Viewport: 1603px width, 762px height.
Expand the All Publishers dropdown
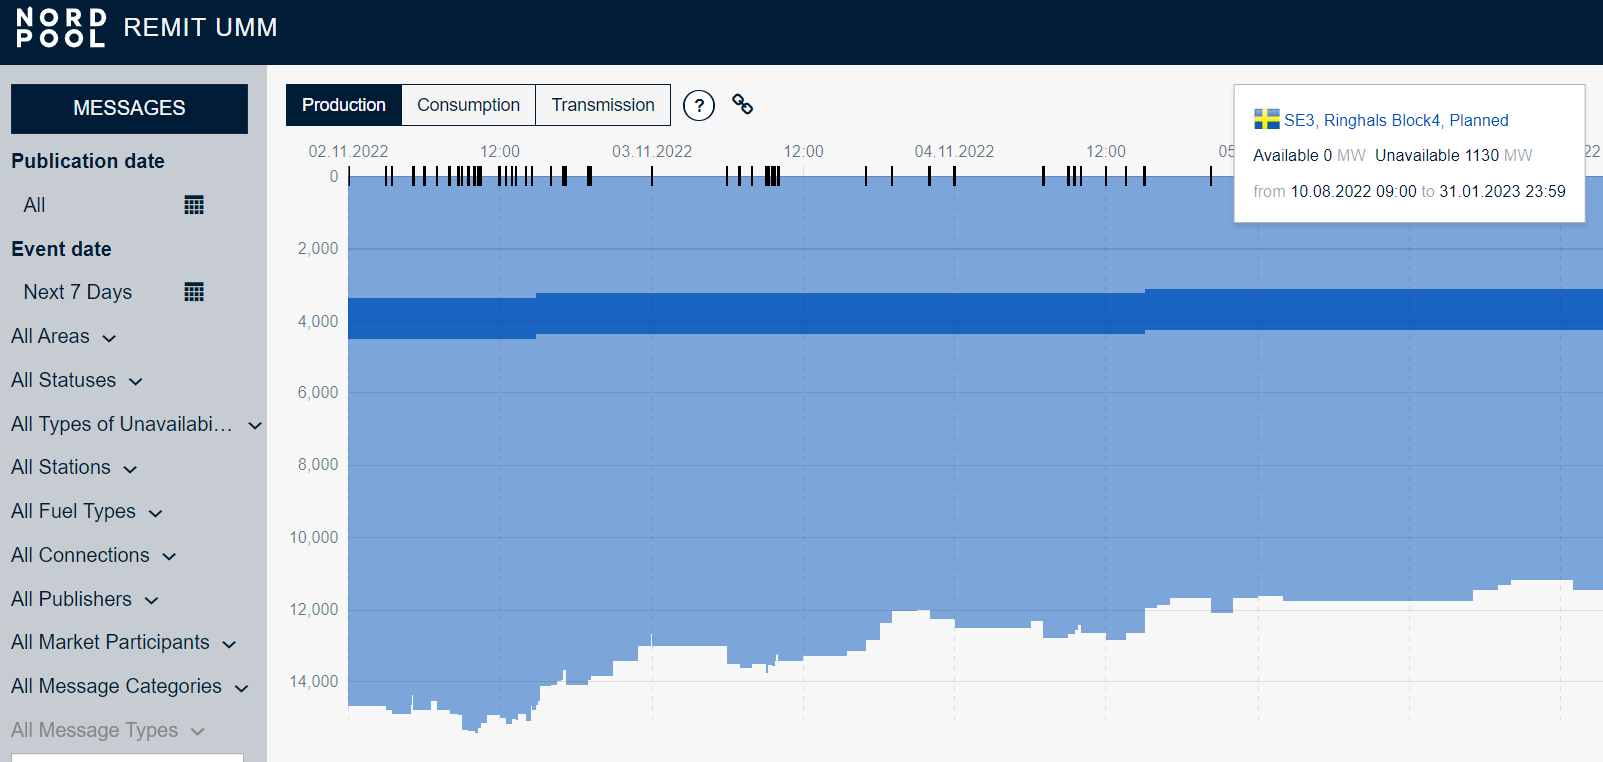[85, 600]
